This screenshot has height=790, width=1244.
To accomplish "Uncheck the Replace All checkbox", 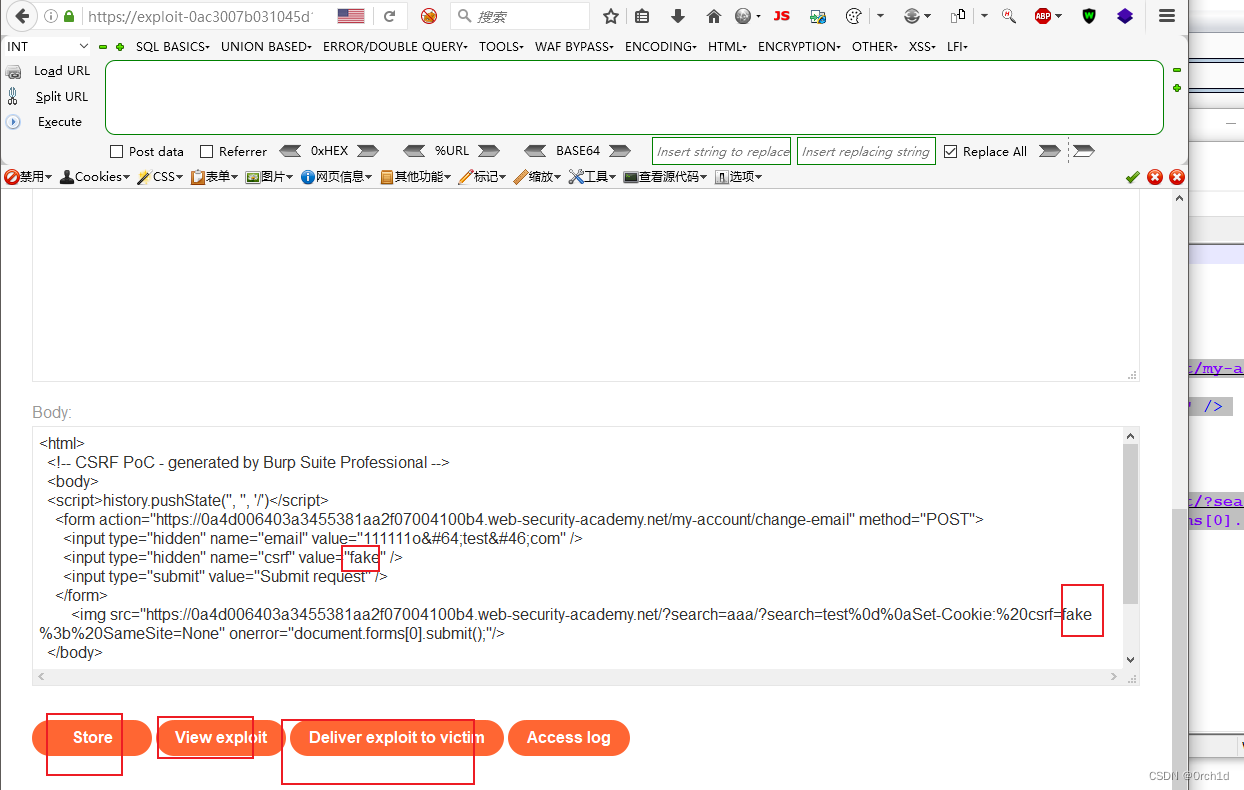I will (951, 152).
